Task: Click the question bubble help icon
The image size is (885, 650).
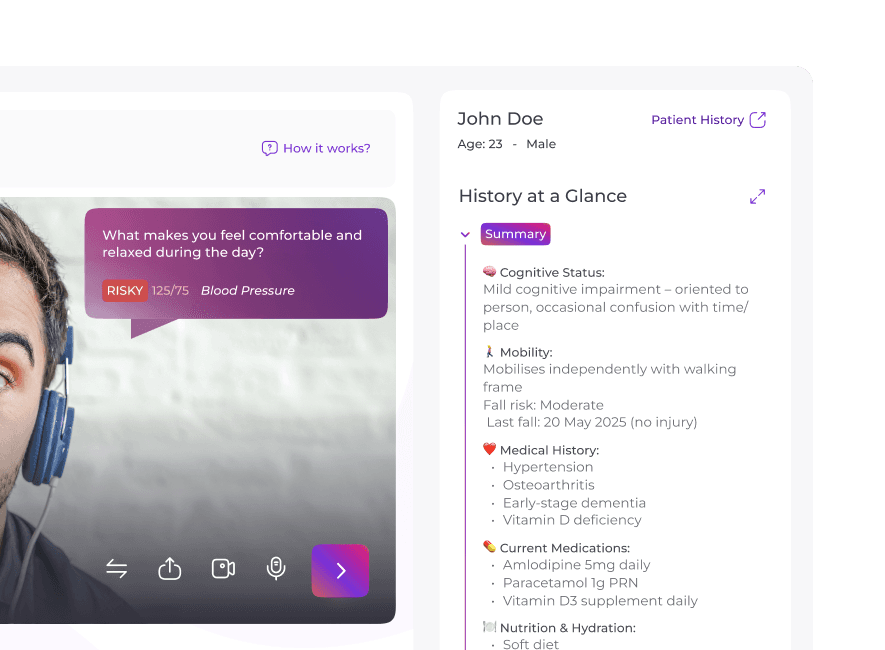Action: coord(269,148)
